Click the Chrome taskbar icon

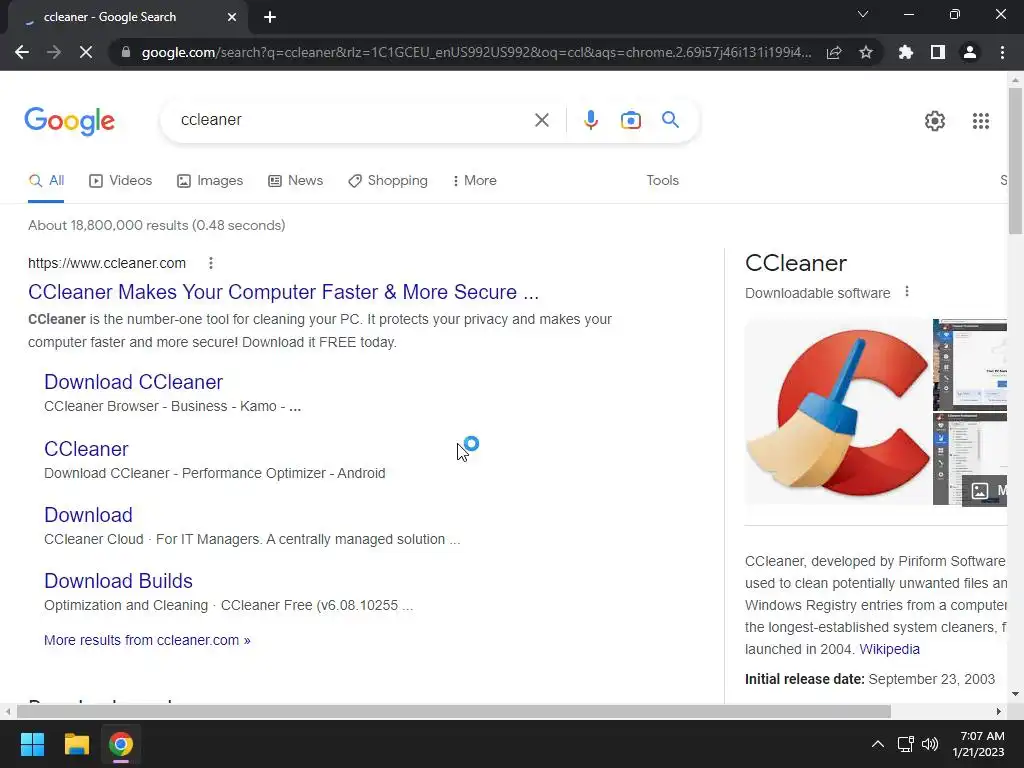pos(120,744)
